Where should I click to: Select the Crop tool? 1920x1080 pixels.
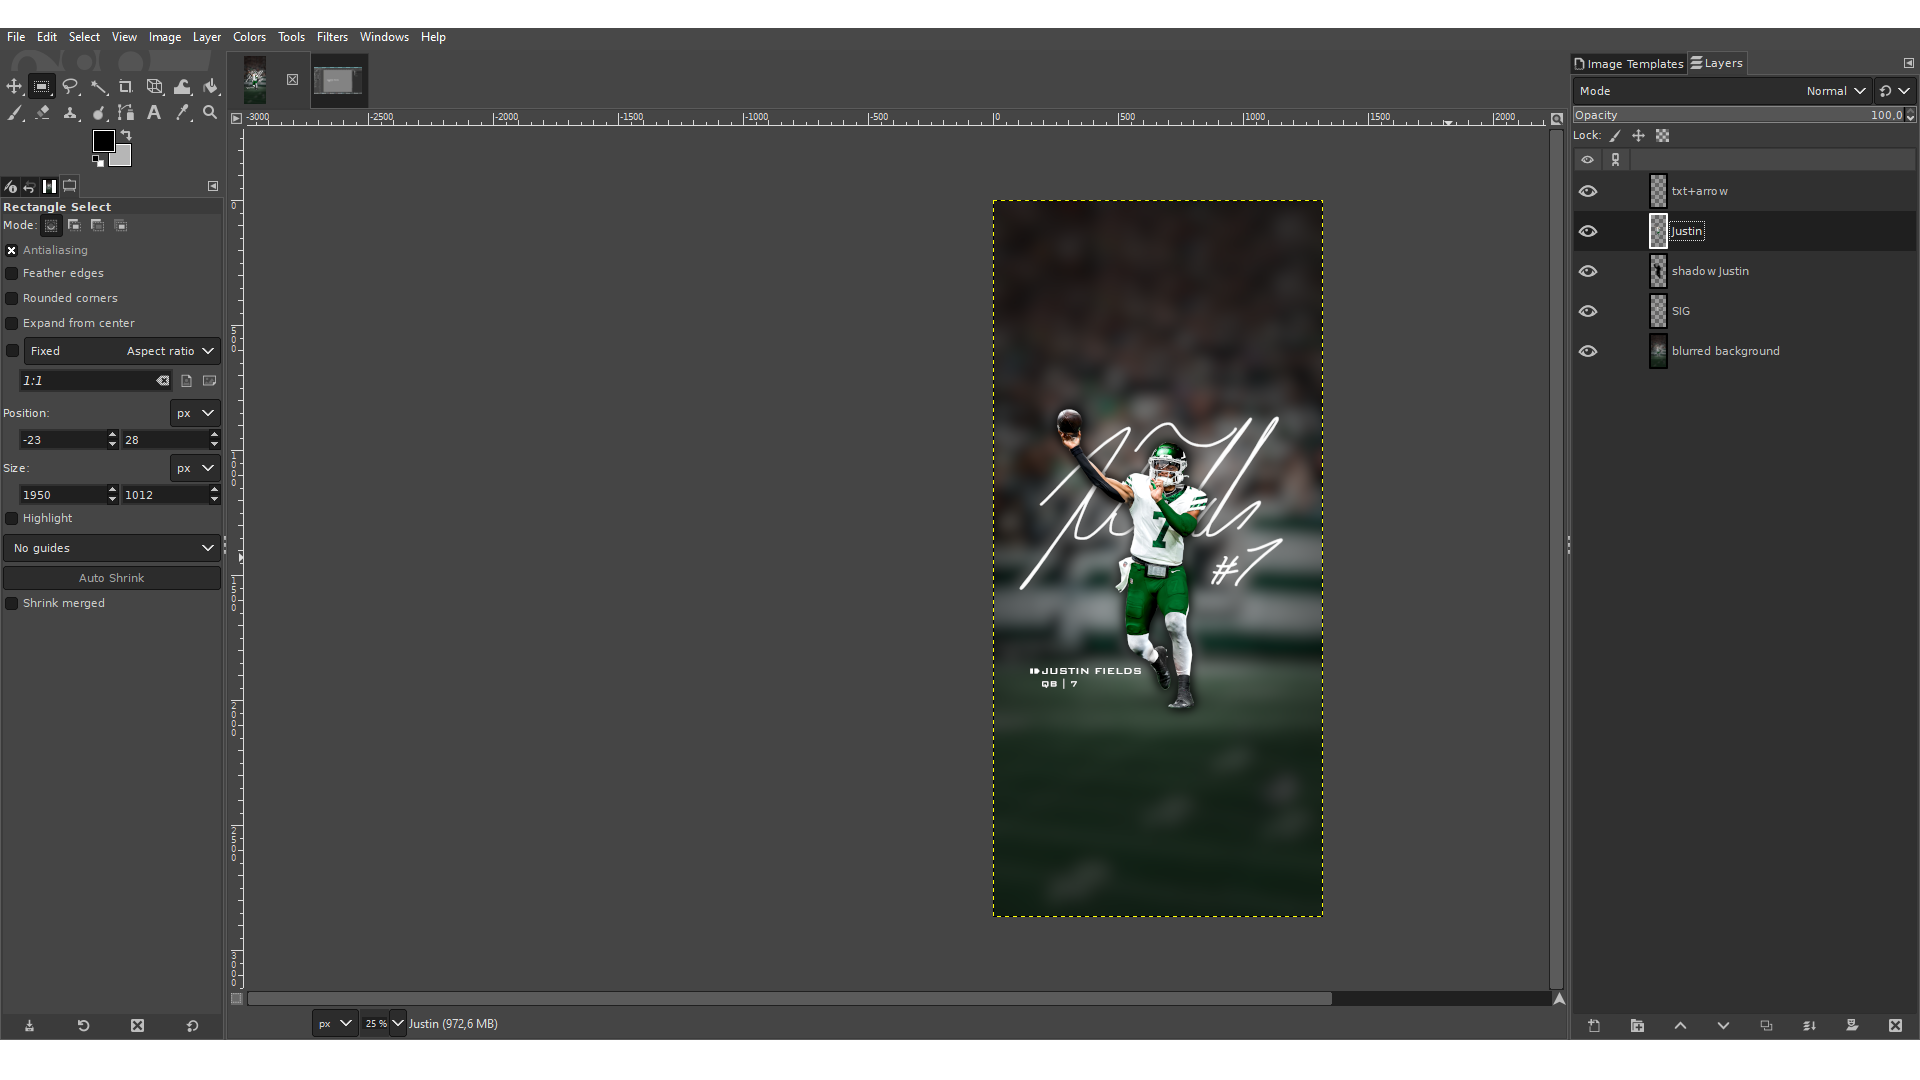pos(126,87)
